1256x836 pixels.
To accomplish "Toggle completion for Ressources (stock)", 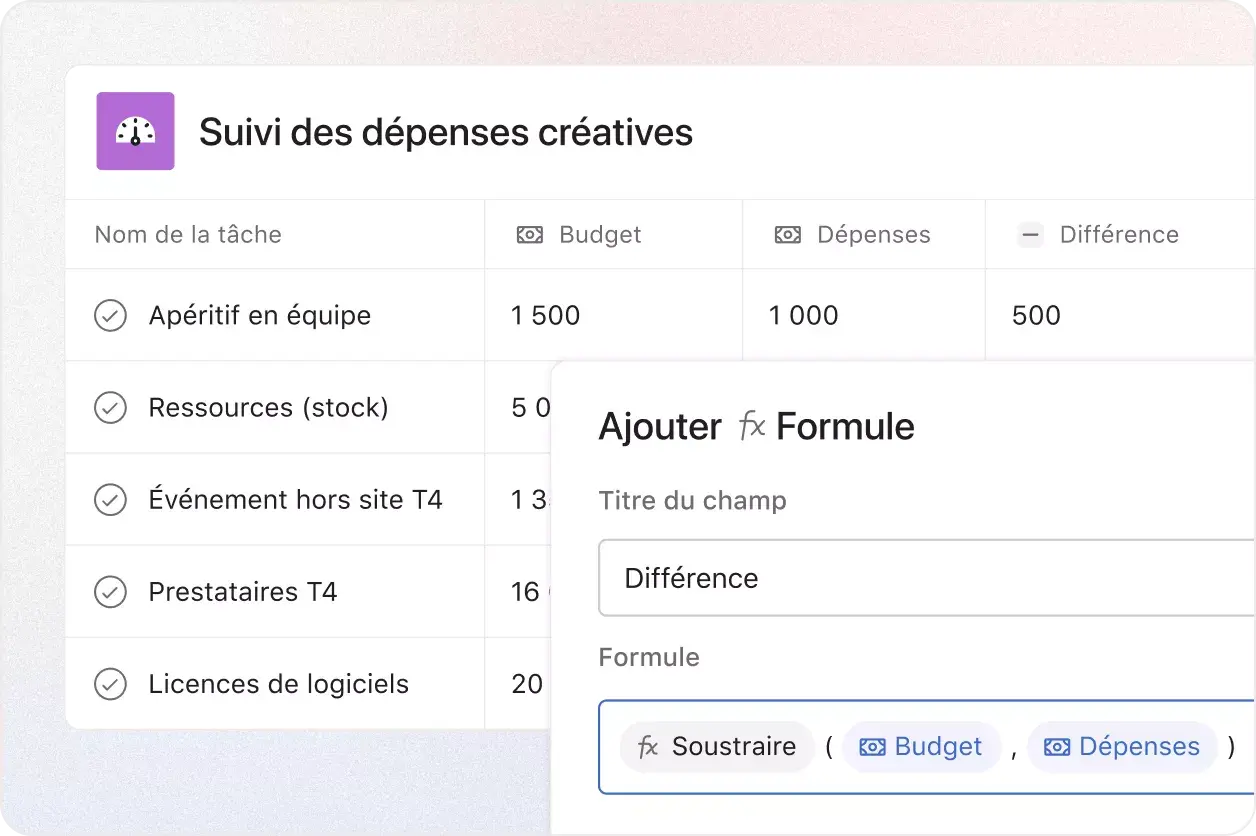I will (111, 407).
